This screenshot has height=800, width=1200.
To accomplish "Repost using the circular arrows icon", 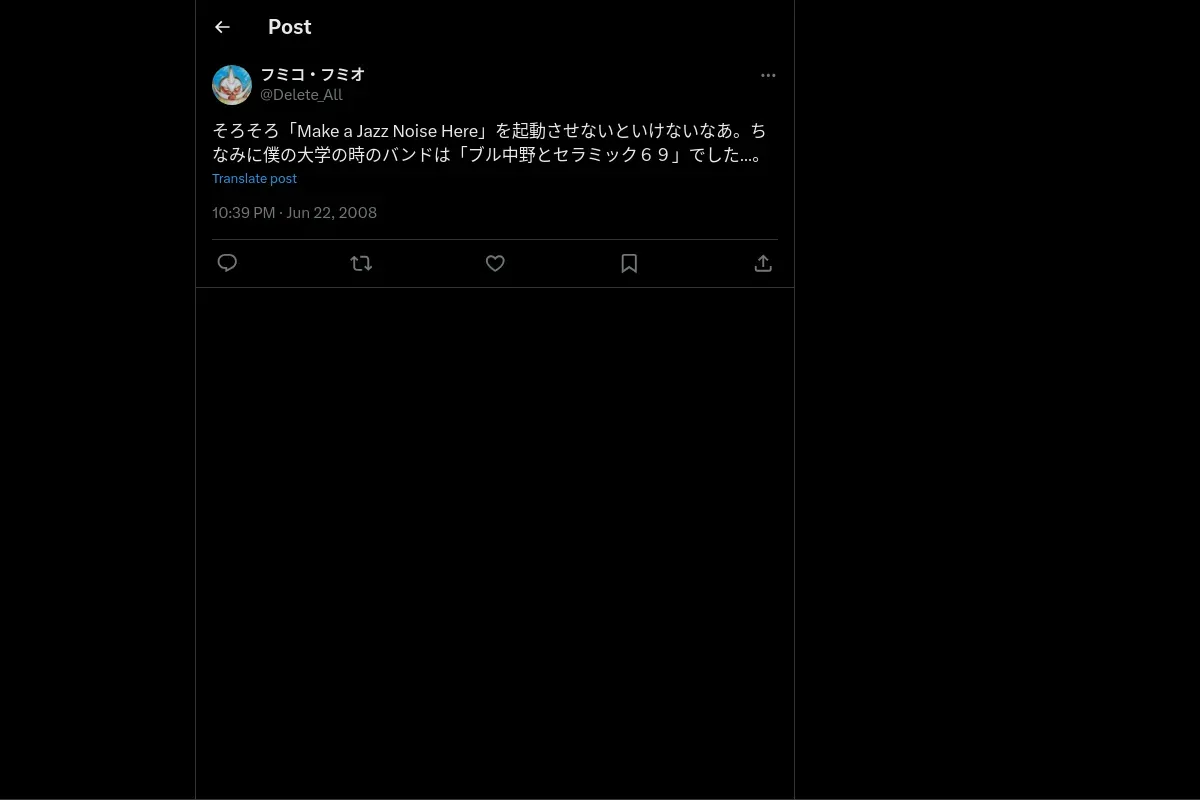I will [361, 263].
